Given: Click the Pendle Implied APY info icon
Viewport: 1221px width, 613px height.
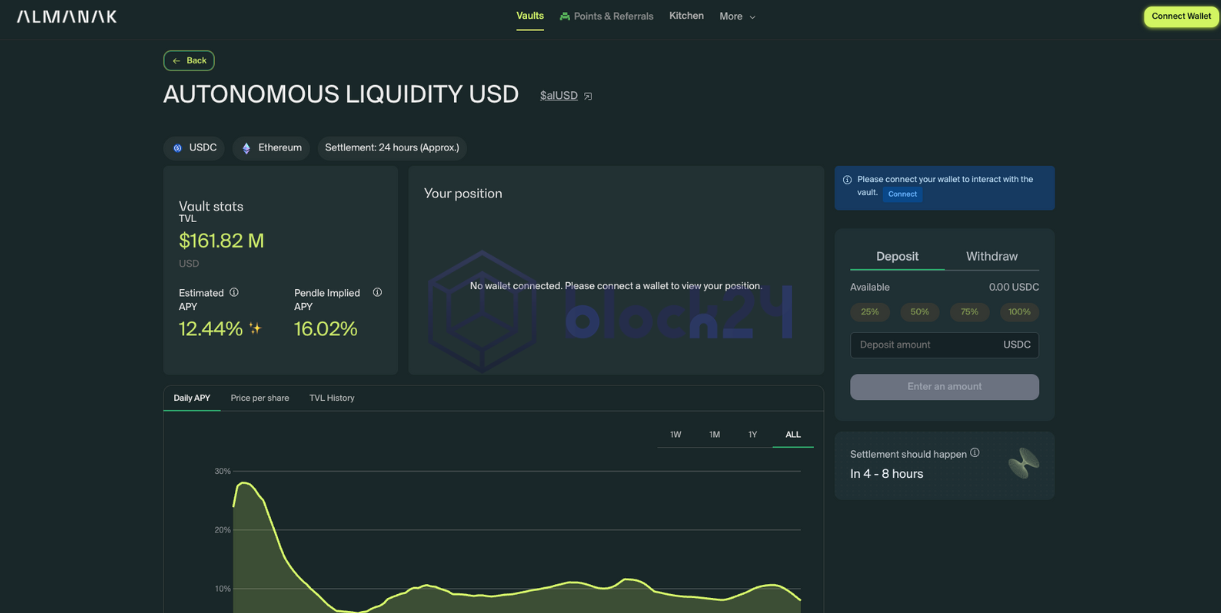Looking at the screenshot, I should tap(377, 293).
